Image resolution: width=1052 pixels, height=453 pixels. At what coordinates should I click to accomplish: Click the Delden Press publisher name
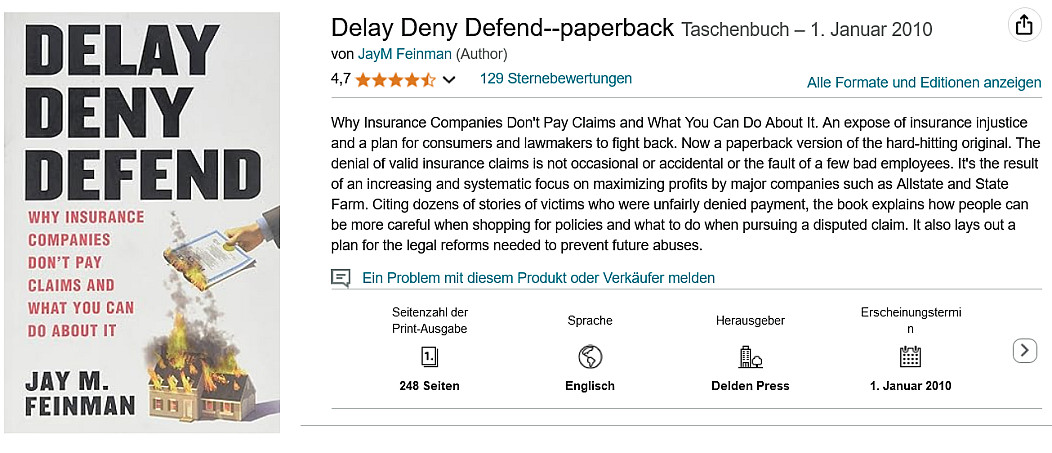click(750, 386)
